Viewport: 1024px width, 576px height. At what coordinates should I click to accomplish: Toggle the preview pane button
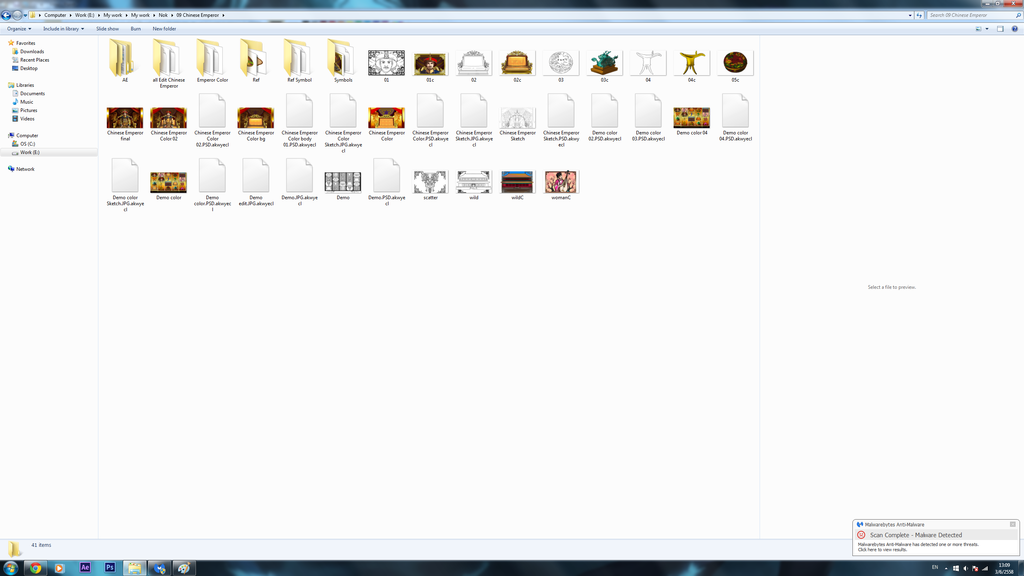pos(1000,29)
